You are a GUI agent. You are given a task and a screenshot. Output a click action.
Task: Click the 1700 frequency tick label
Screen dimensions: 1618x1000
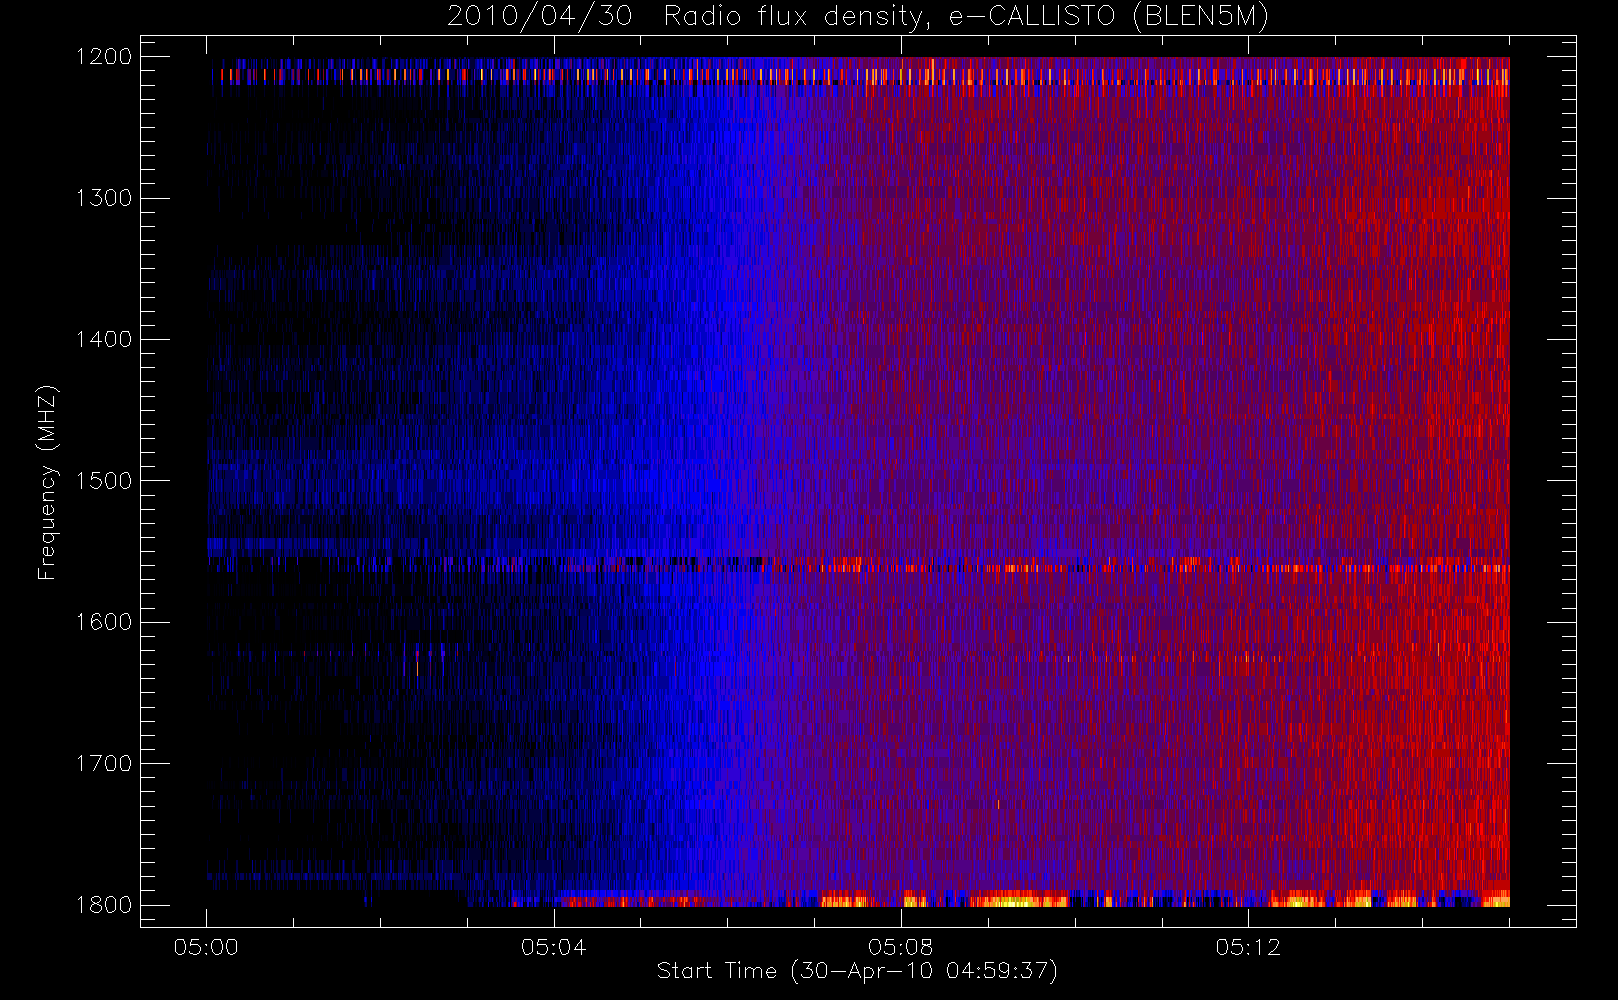click(104, 764)
